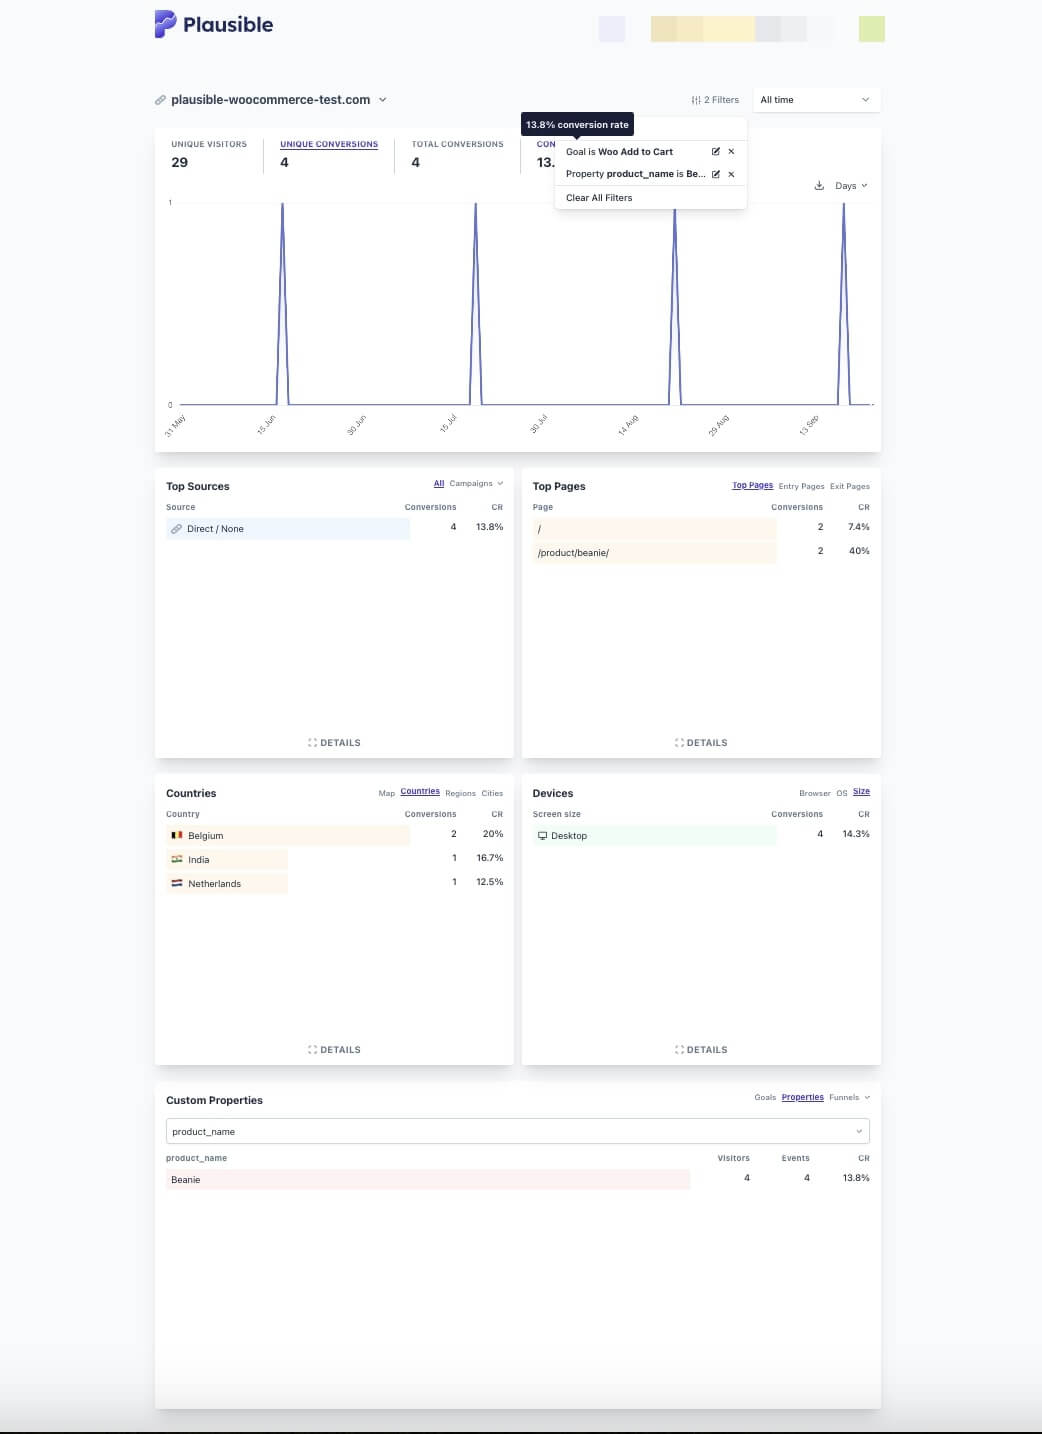Switch to Entry Pages tab
1042x1434 pixels.
click(x=801, y=487)
